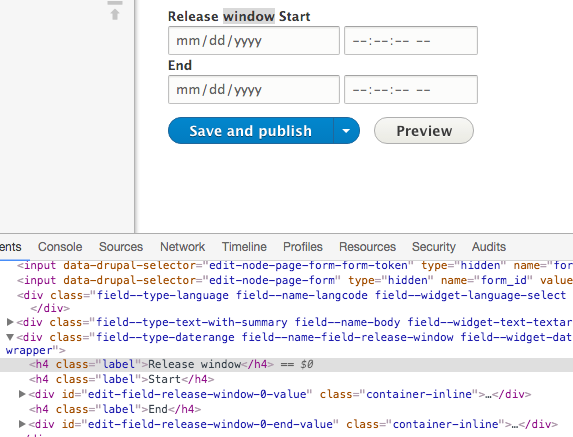Screen dimensions: 573x437
Task: Switch to the Sources tab
Action: point(121,247)
